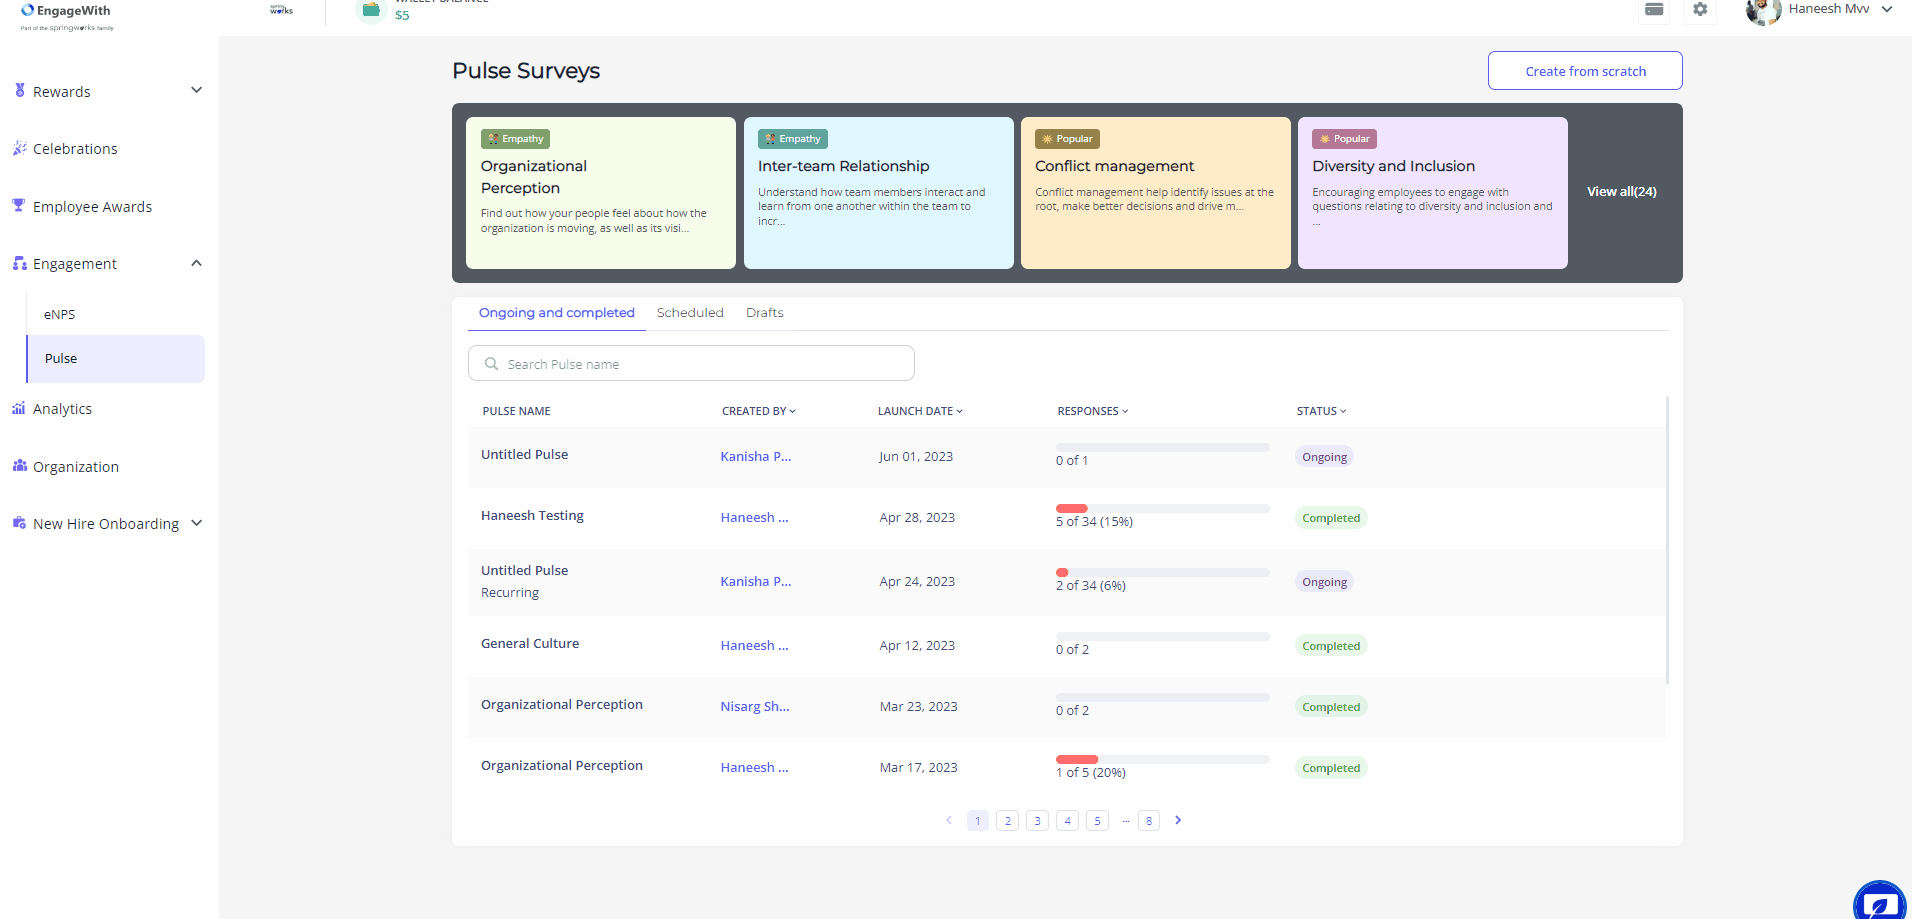Open Organization in the sidebar

[75, 466]
